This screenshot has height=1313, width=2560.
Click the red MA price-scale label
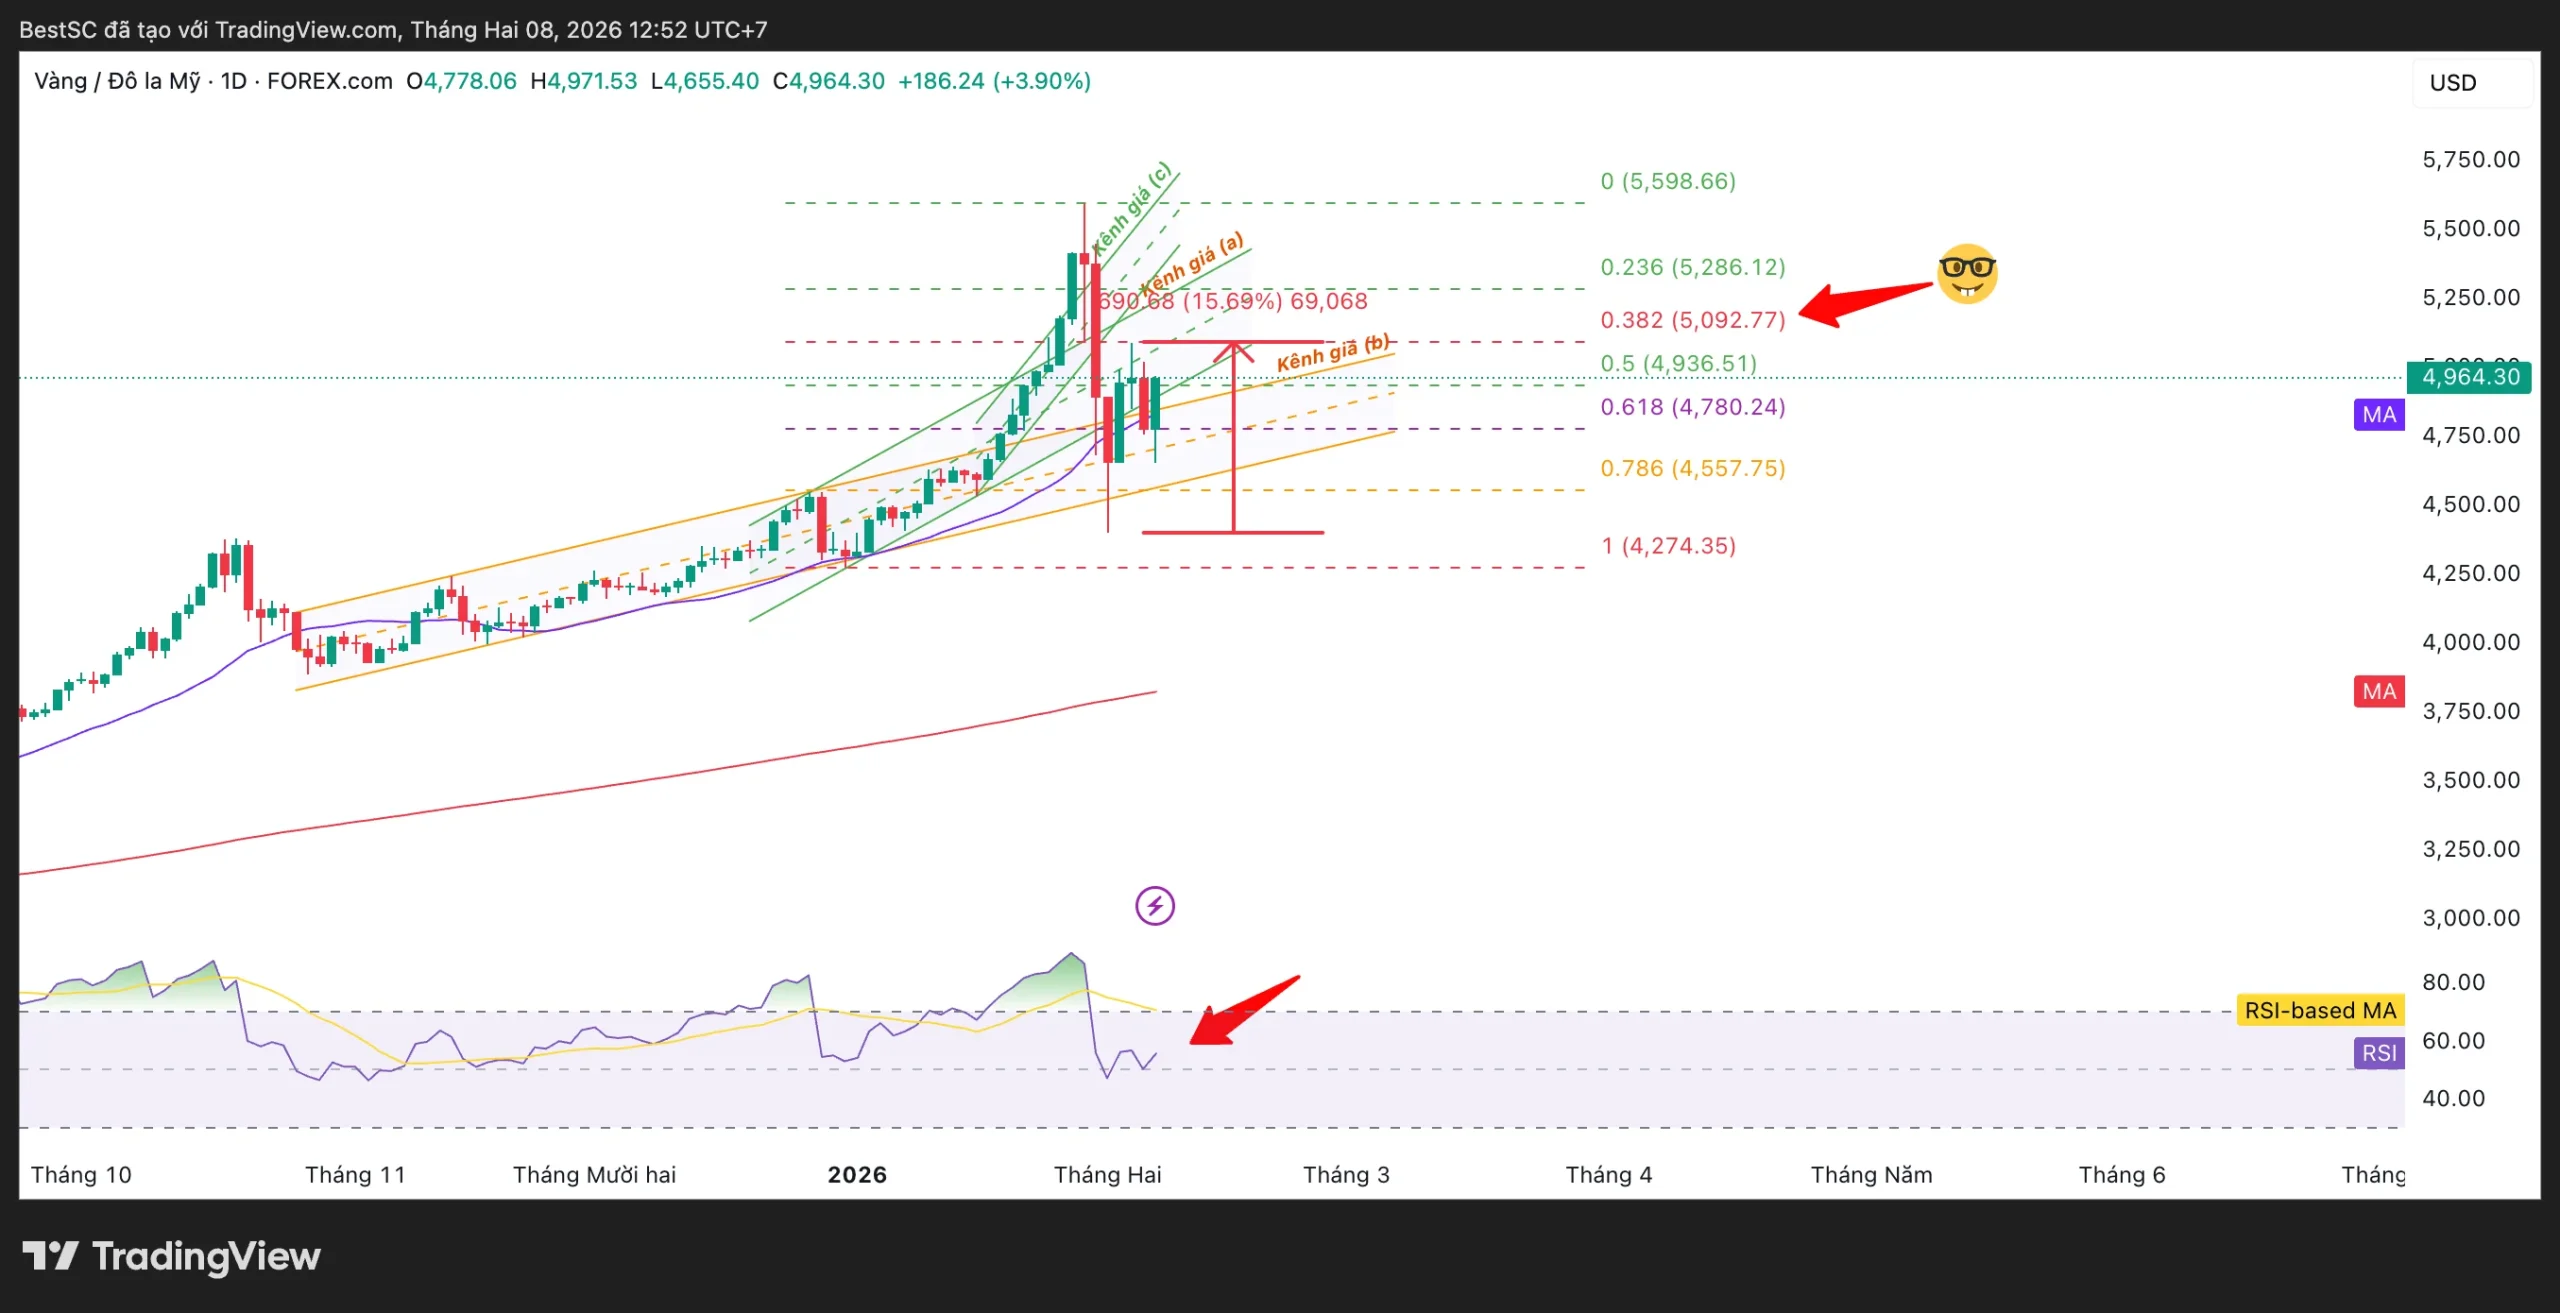click(2378, 691)
